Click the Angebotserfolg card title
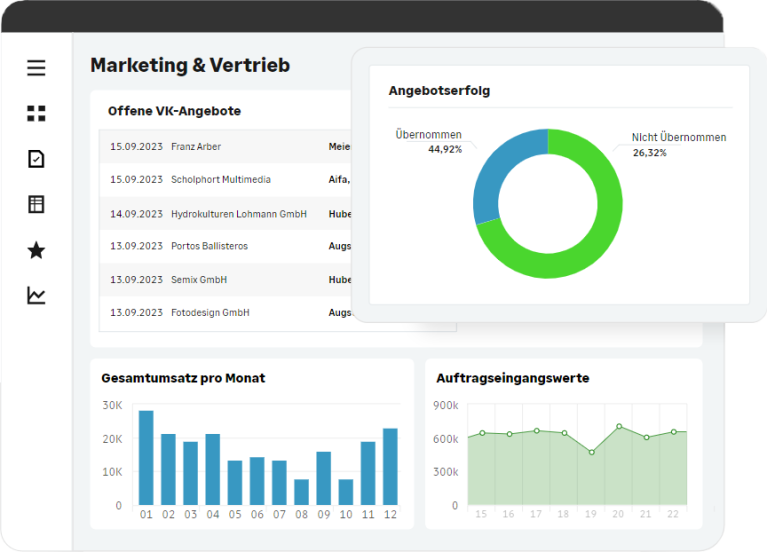The height and width of the screenshot is (552, 767). pyautogui.click(x=439, y=91)
